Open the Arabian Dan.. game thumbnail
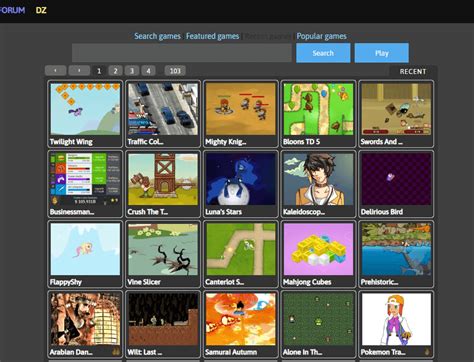Screen dimensions: 474x362 tap(85, 319)
